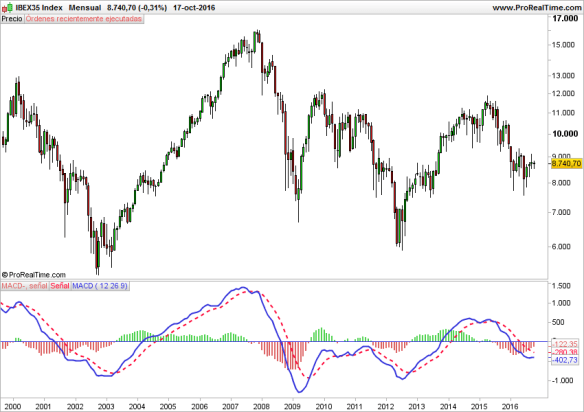Click the 500 MACD axis label
Viewport: 584px width, 412px height.
[x=558, y=322]
